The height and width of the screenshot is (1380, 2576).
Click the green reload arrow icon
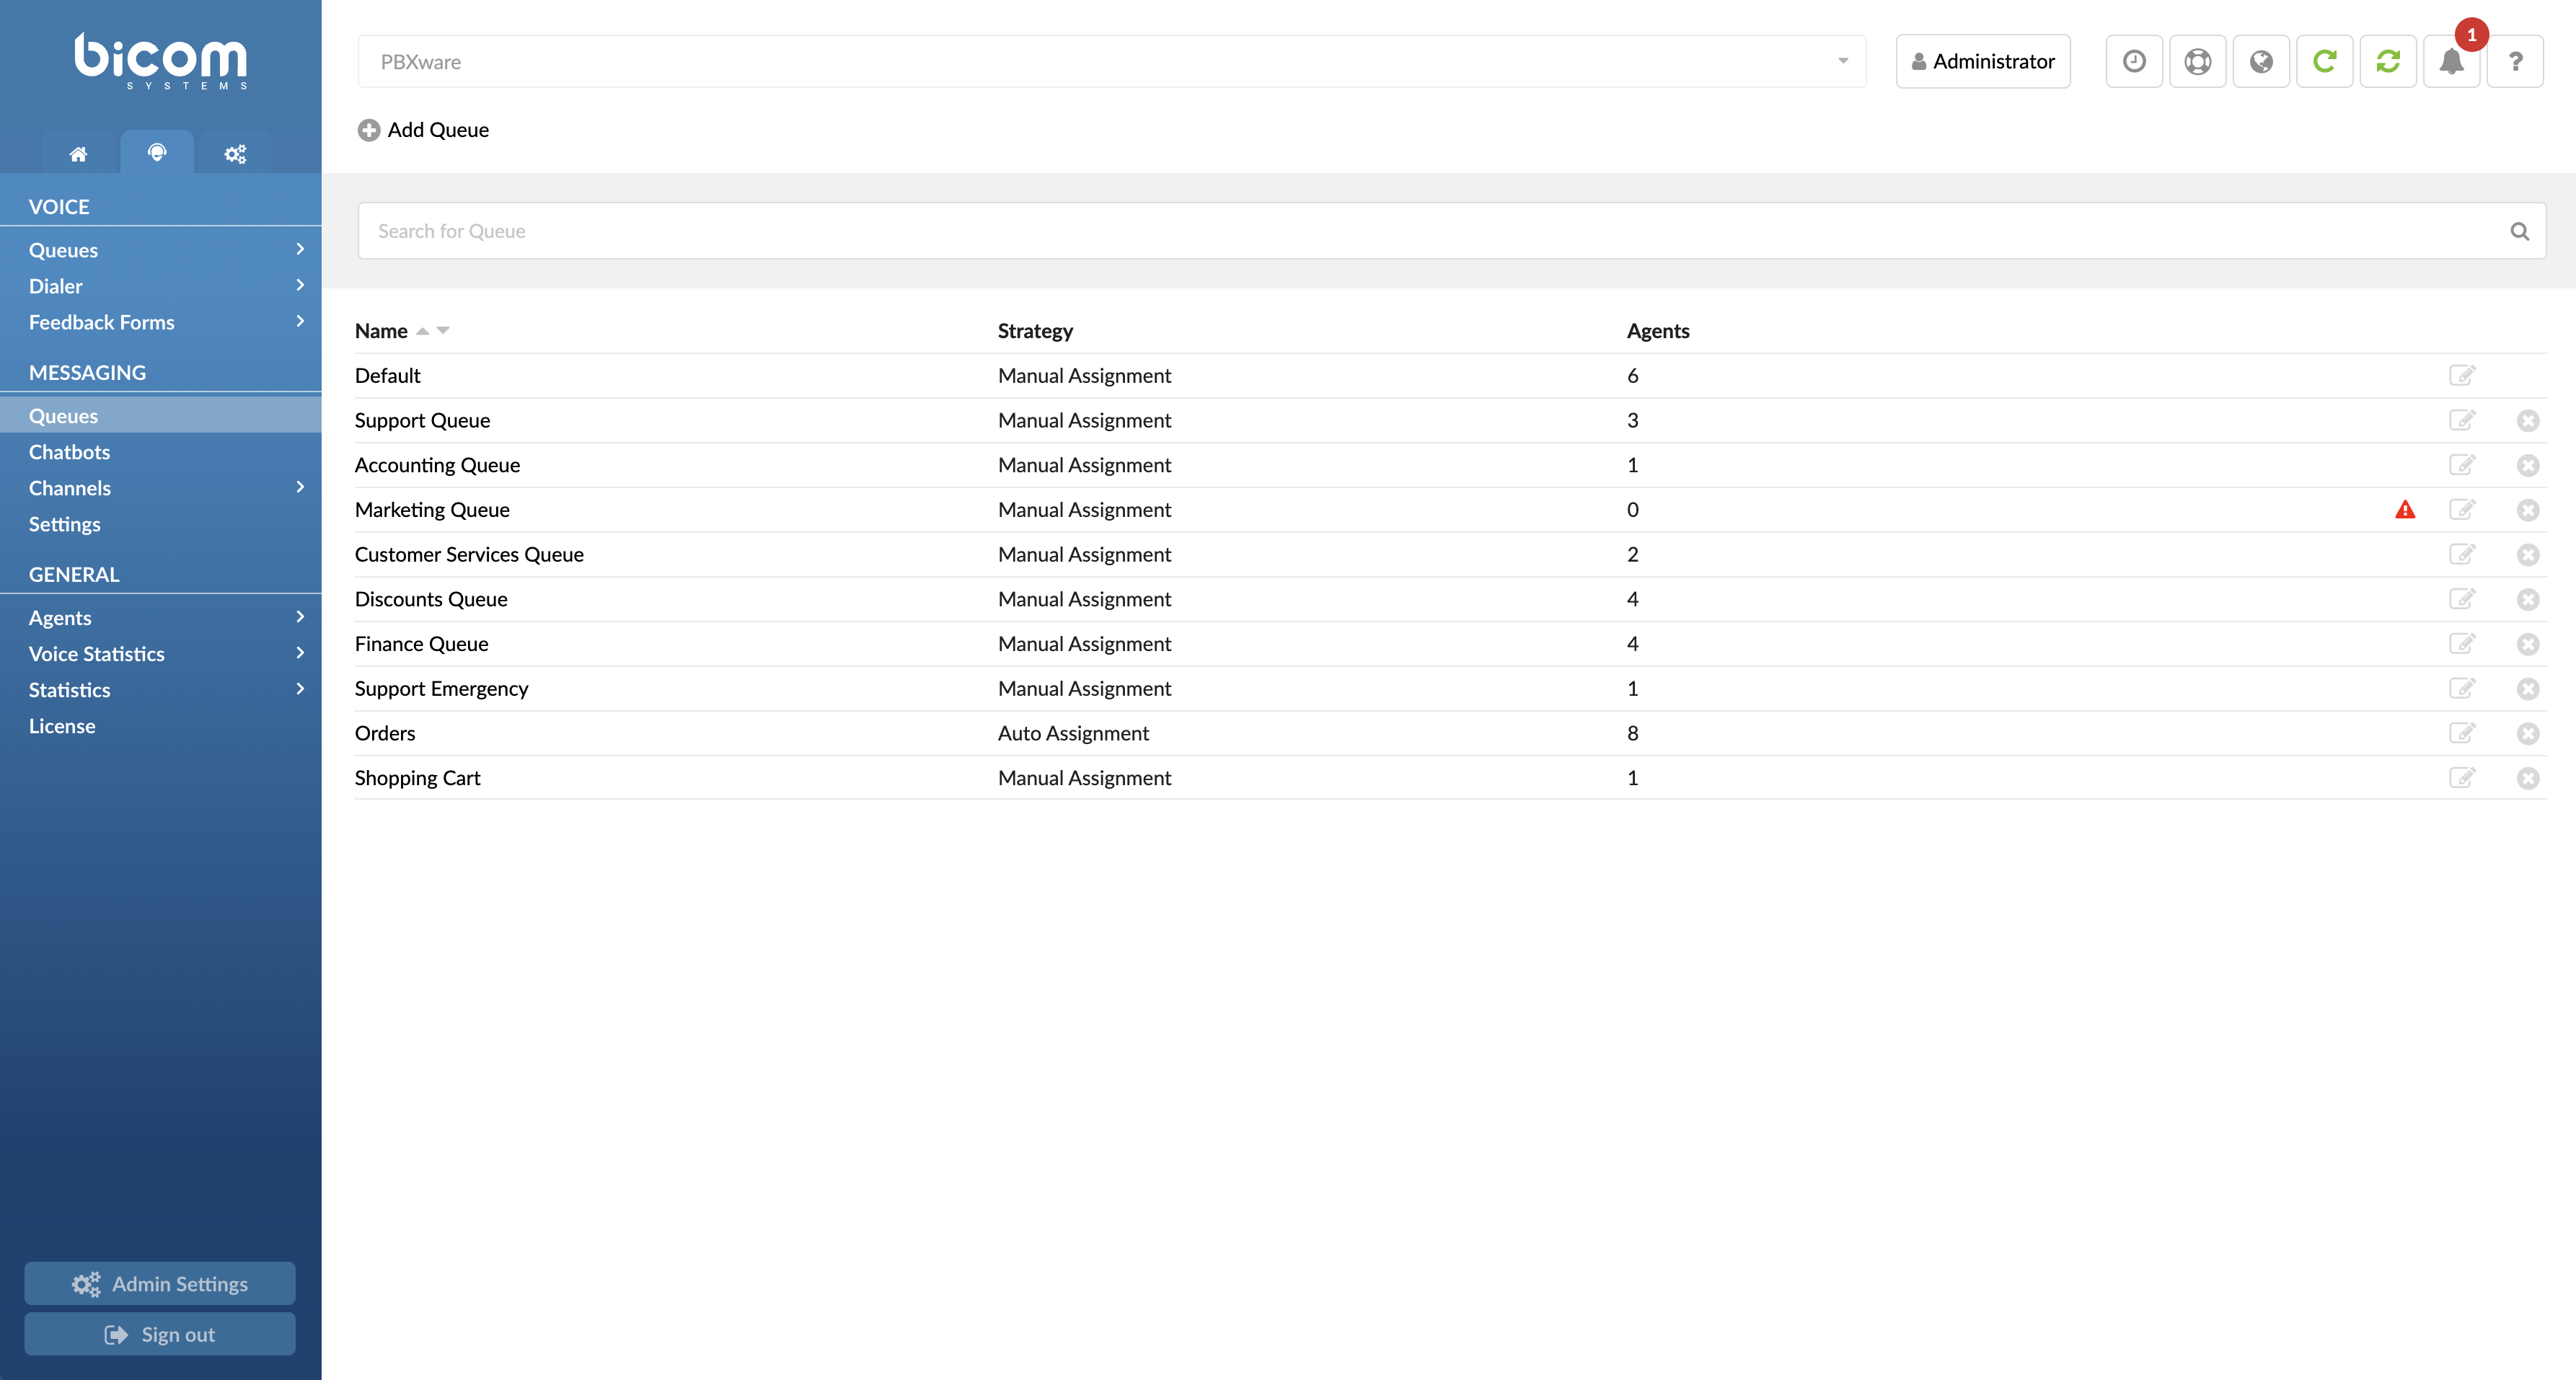pos(2324,61)
